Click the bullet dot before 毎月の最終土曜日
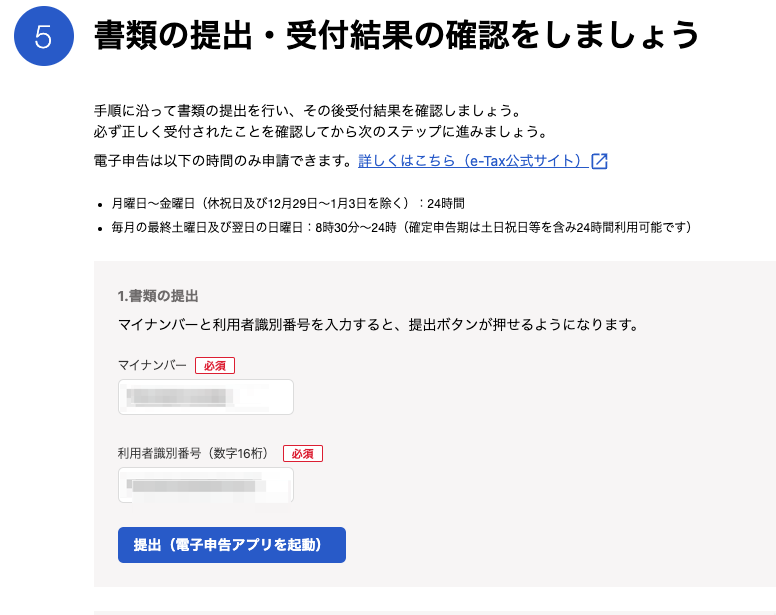This screenshot has height=615, width=776. click(x=100, y=228)
